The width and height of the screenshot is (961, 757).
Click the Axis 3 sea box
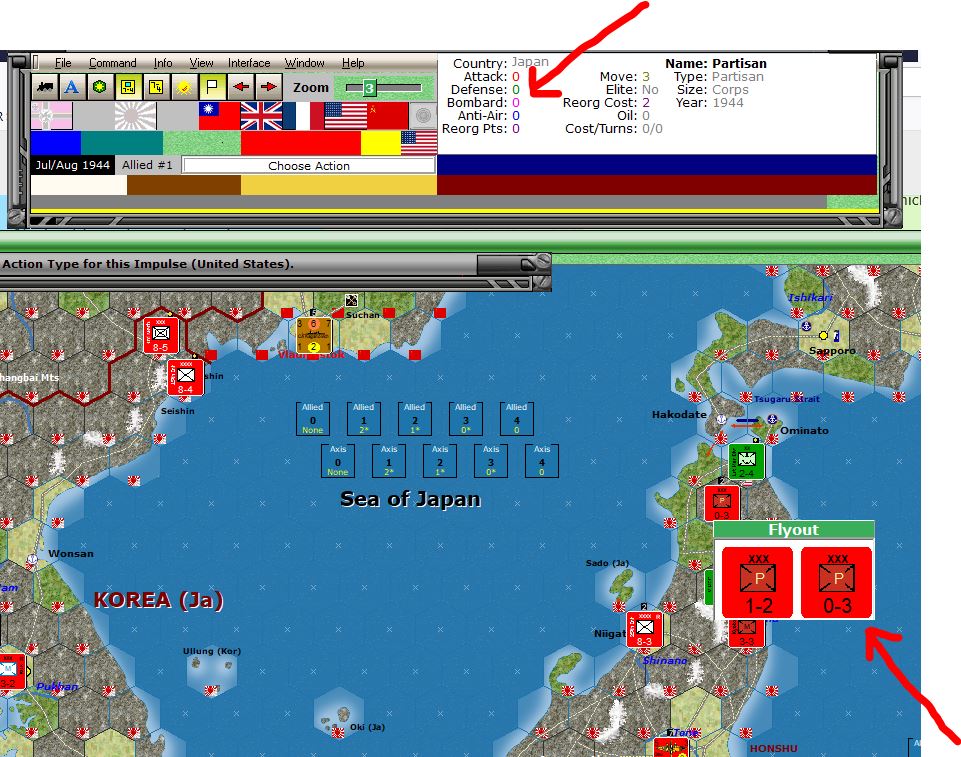(491, 461)
